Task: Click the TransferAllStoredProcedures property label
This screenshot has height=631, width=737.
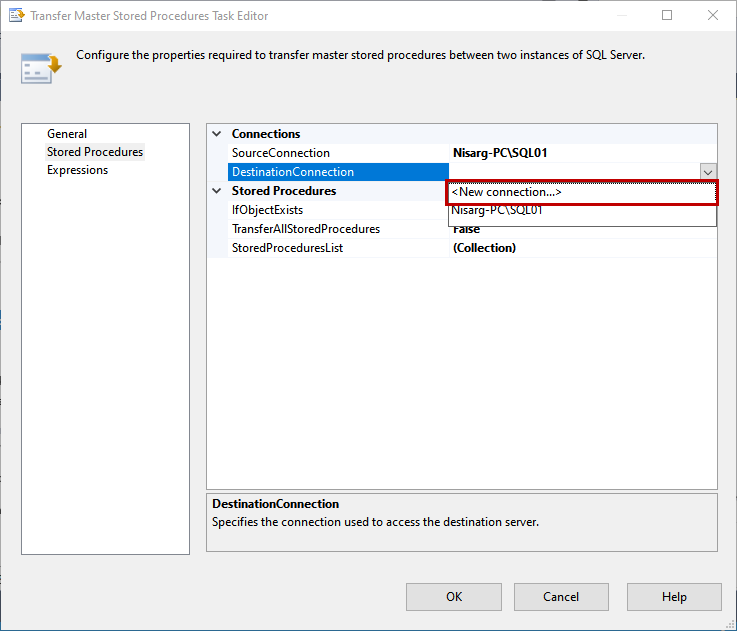Action: click(306, 229)
